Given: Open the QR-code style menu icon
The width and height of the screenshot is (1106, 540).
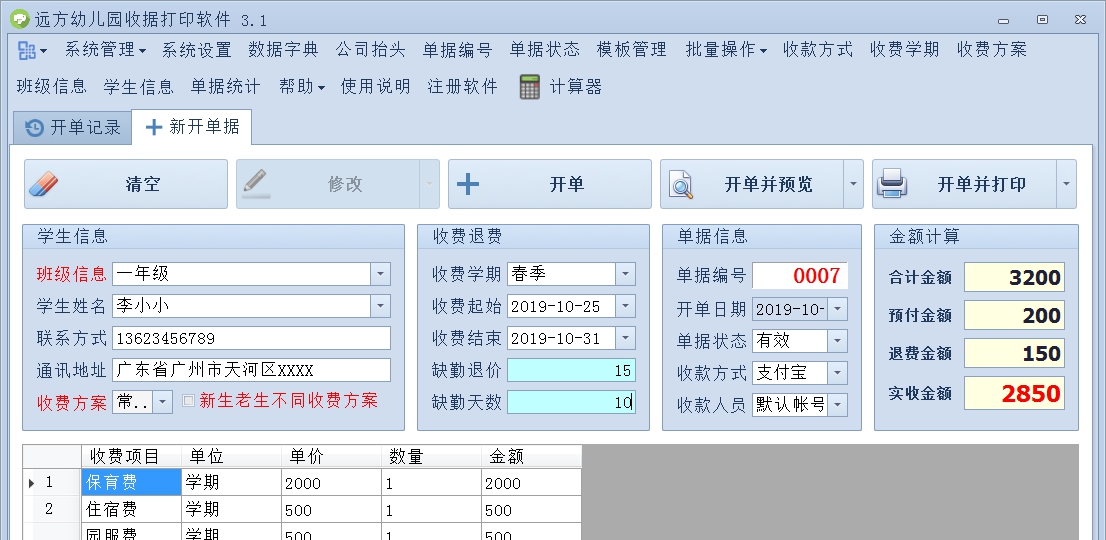Looking at the screenshot, I should [27, 50].
